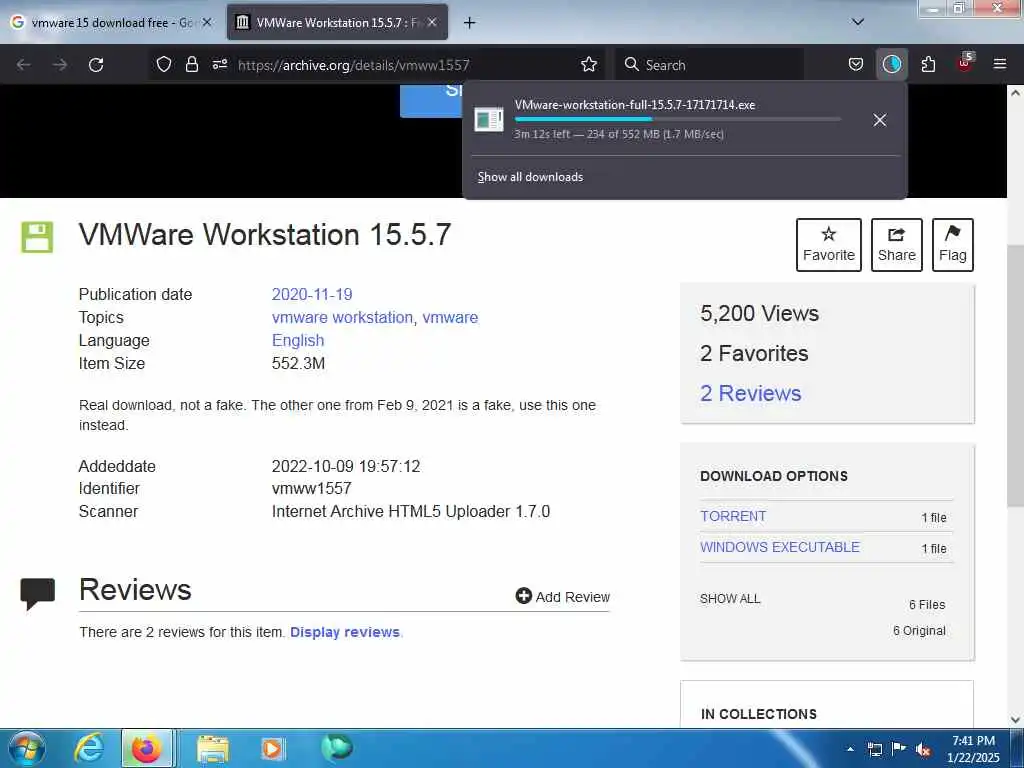Open site permissions icon in address bar
This screenshot has height=768, width=1024.
coord(220,64)
